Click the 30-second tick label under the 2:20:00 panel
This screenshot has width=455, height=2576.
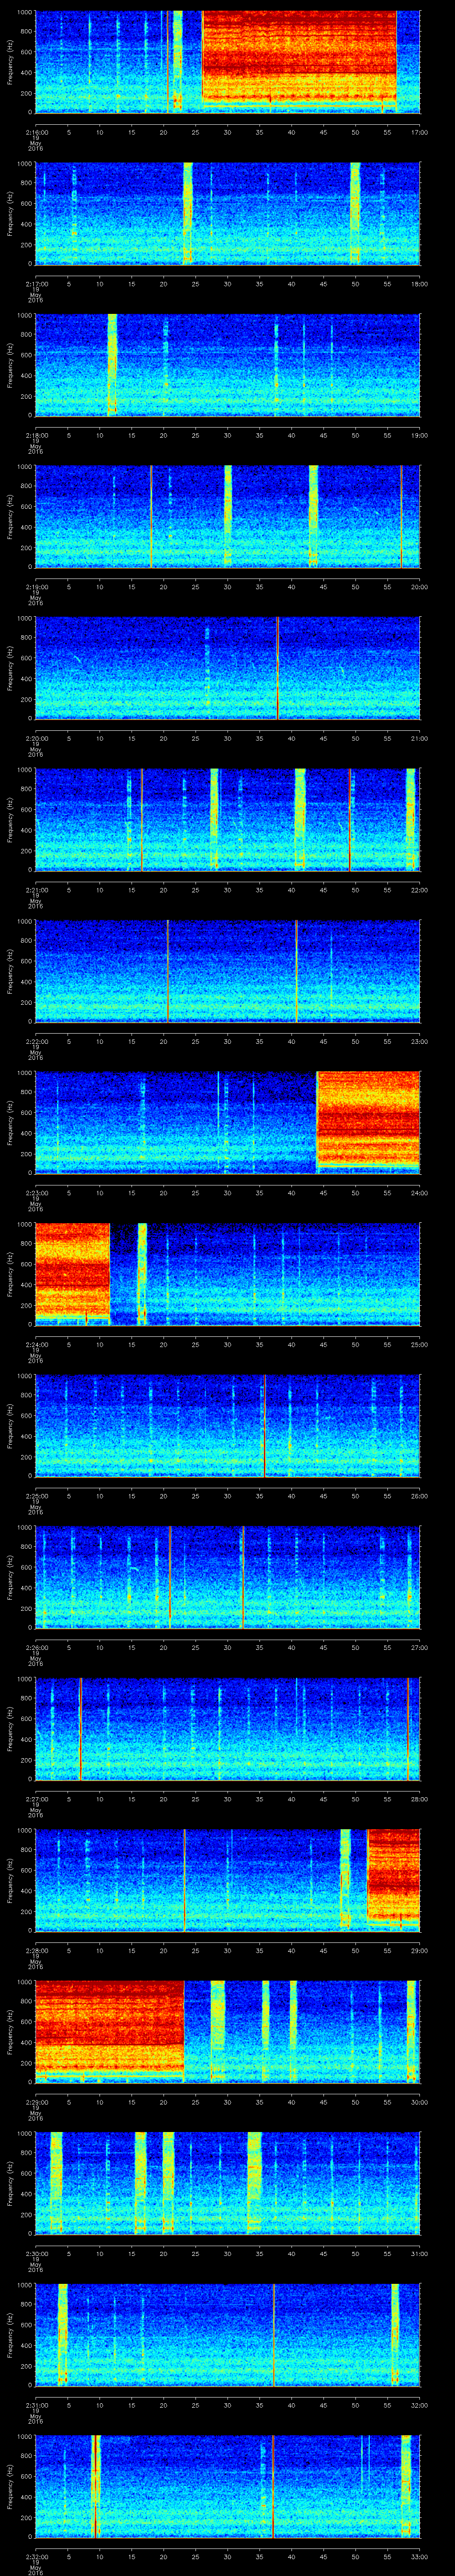[228, 738]
